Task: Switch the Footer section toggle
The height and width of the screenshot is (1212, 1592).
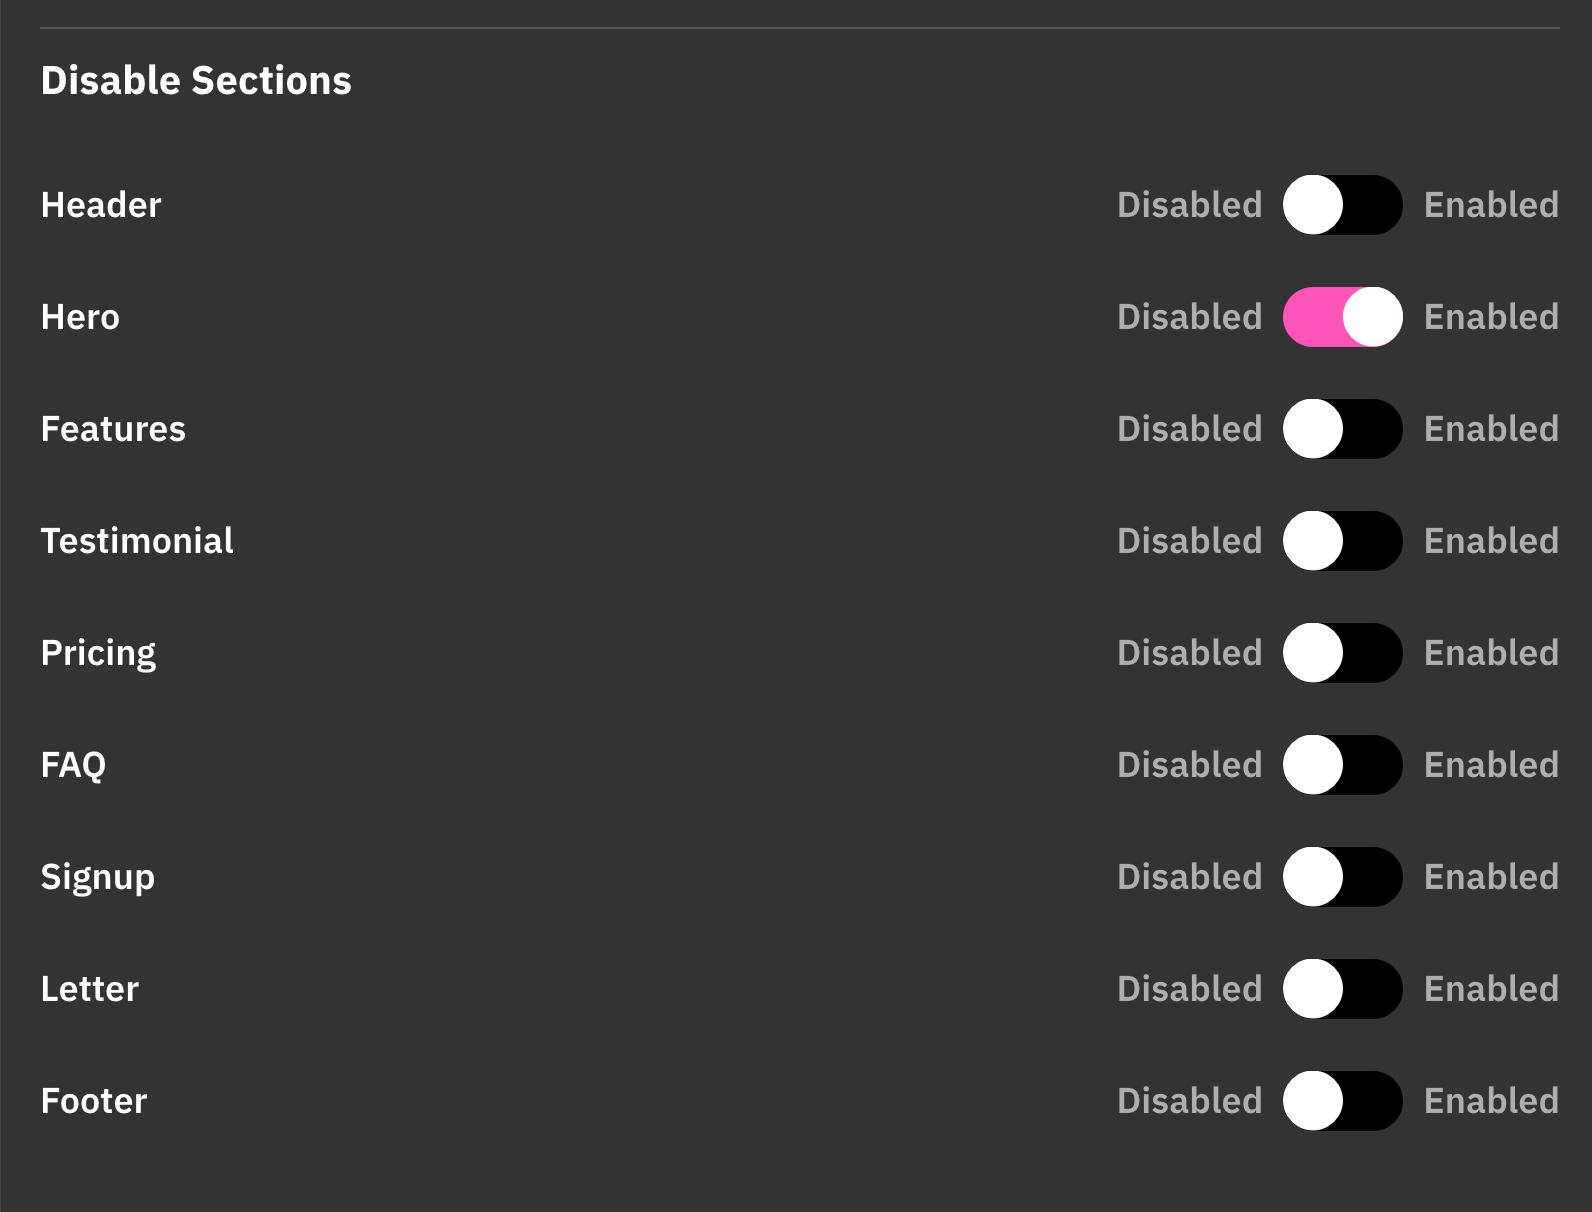Action: [1342, 1101]
